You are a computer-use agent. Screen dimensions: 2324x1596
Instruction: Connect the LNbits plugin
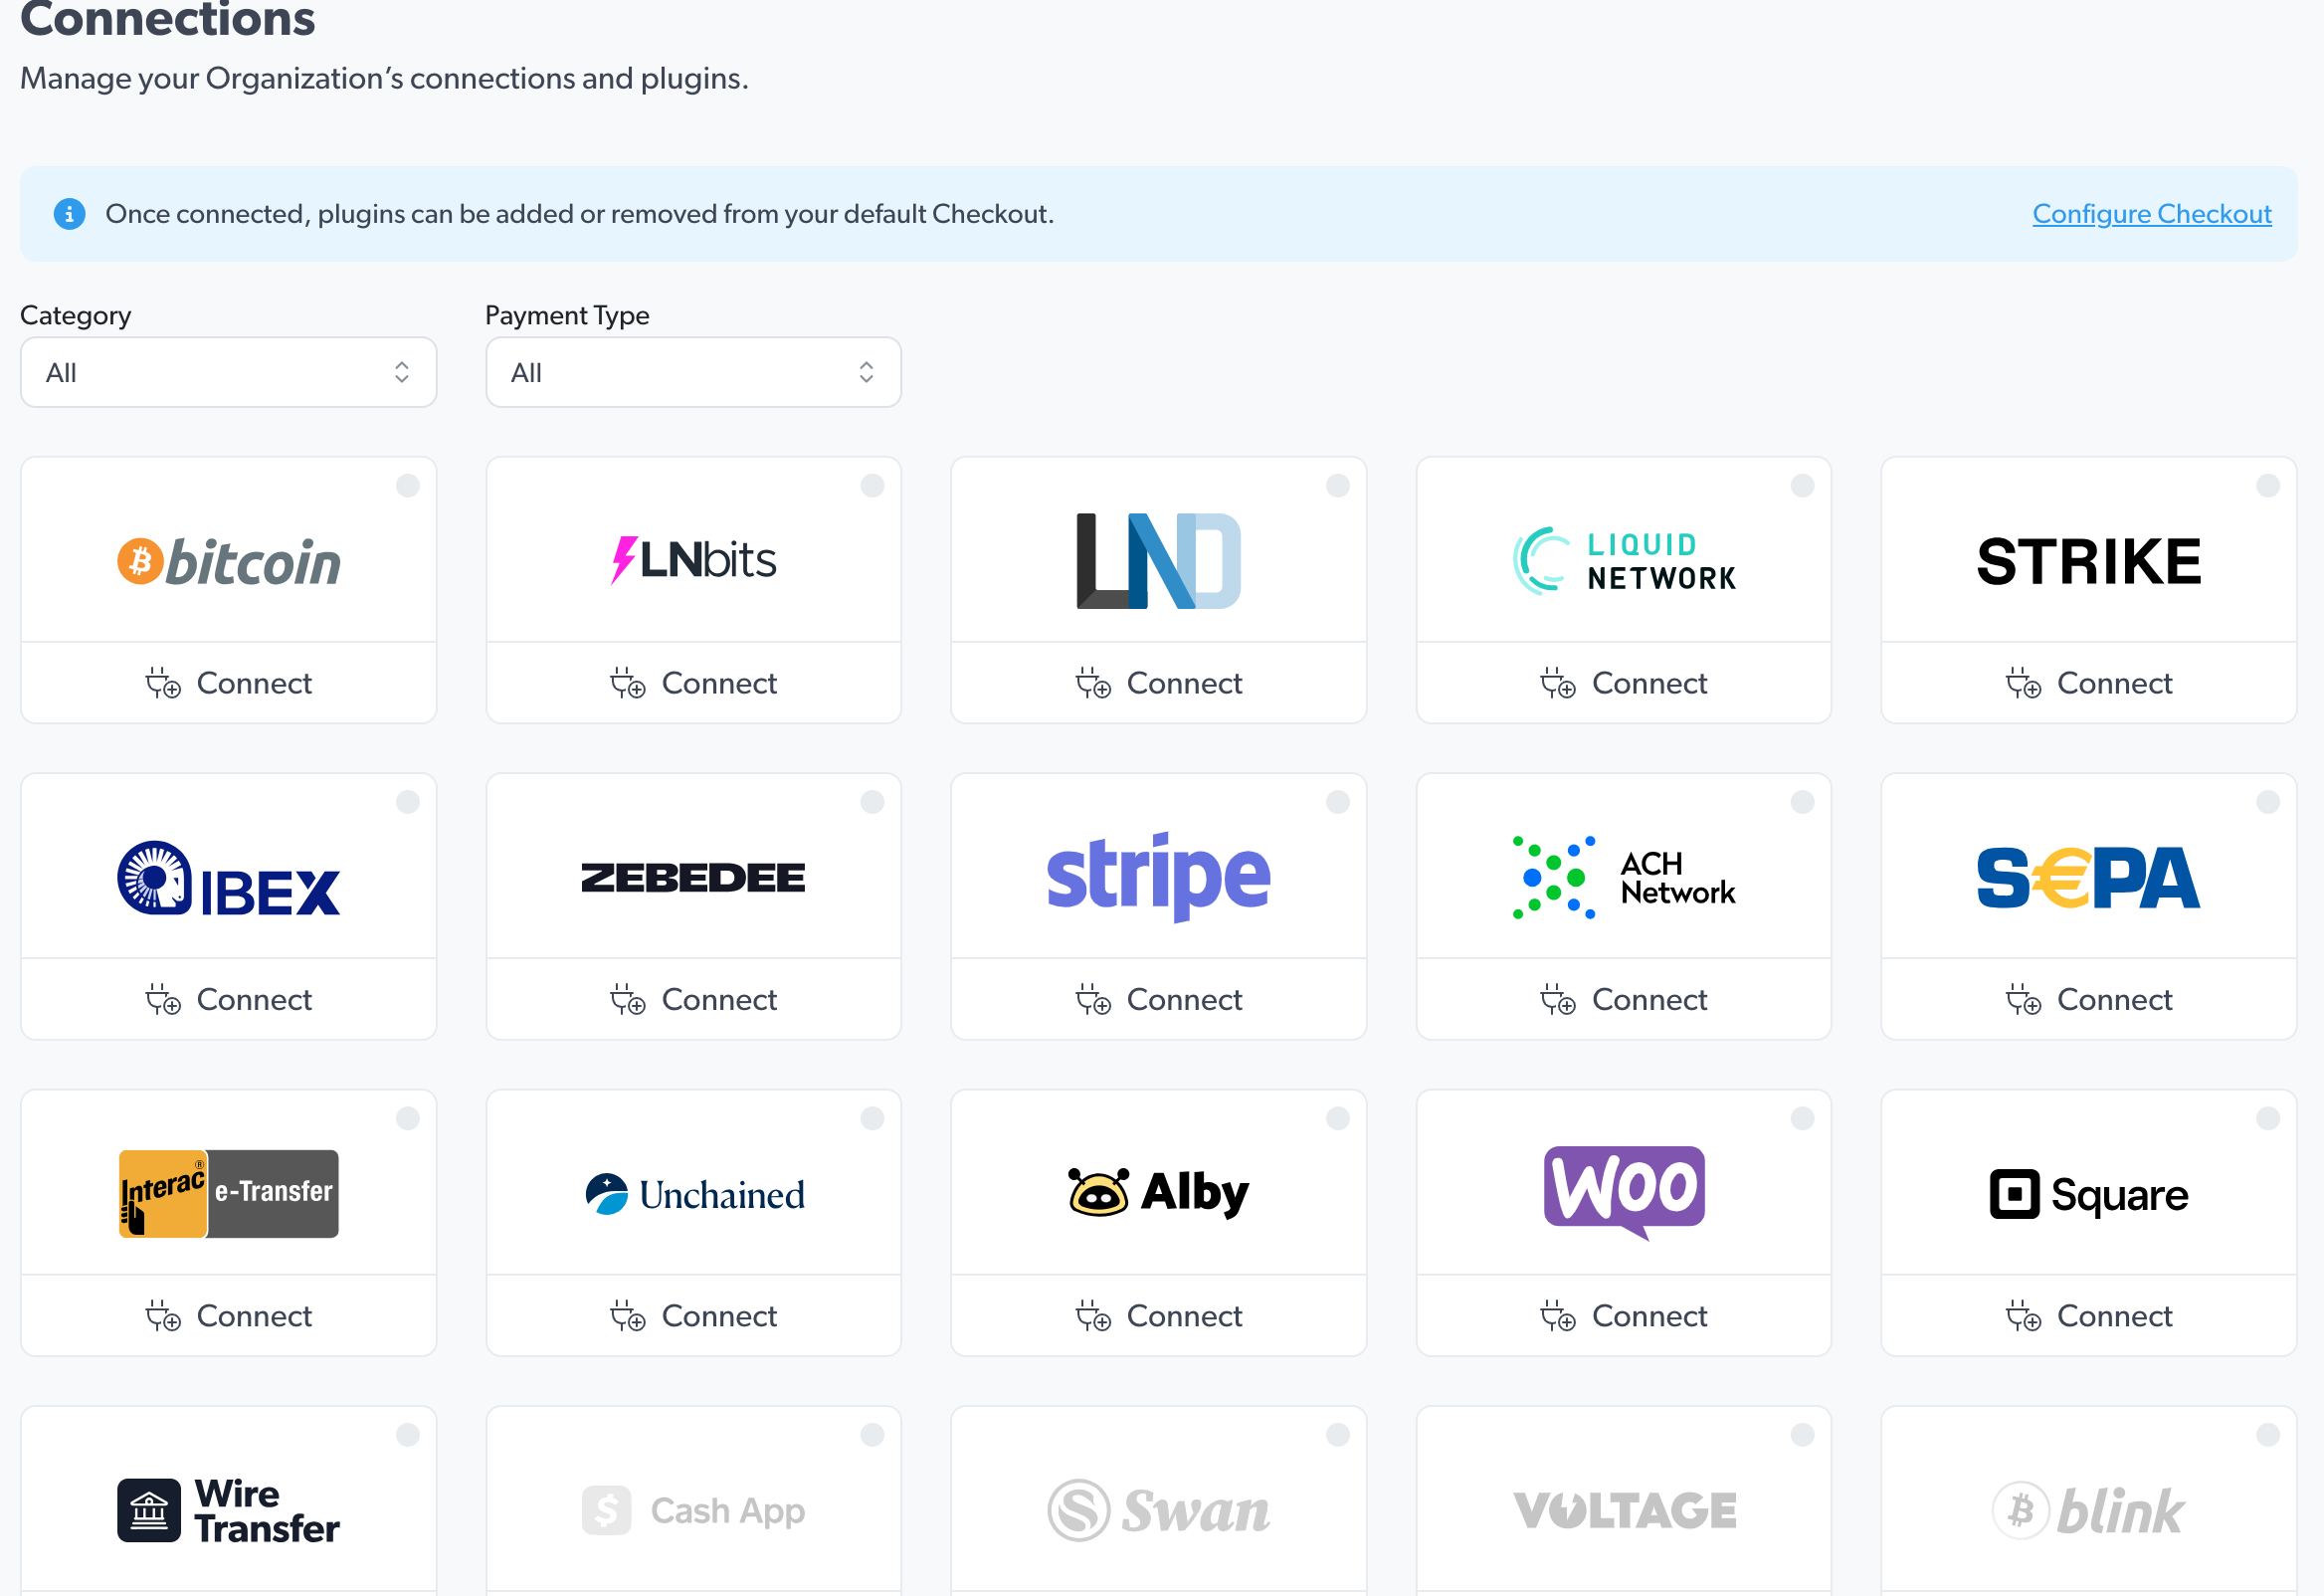[x=693, y=683]
